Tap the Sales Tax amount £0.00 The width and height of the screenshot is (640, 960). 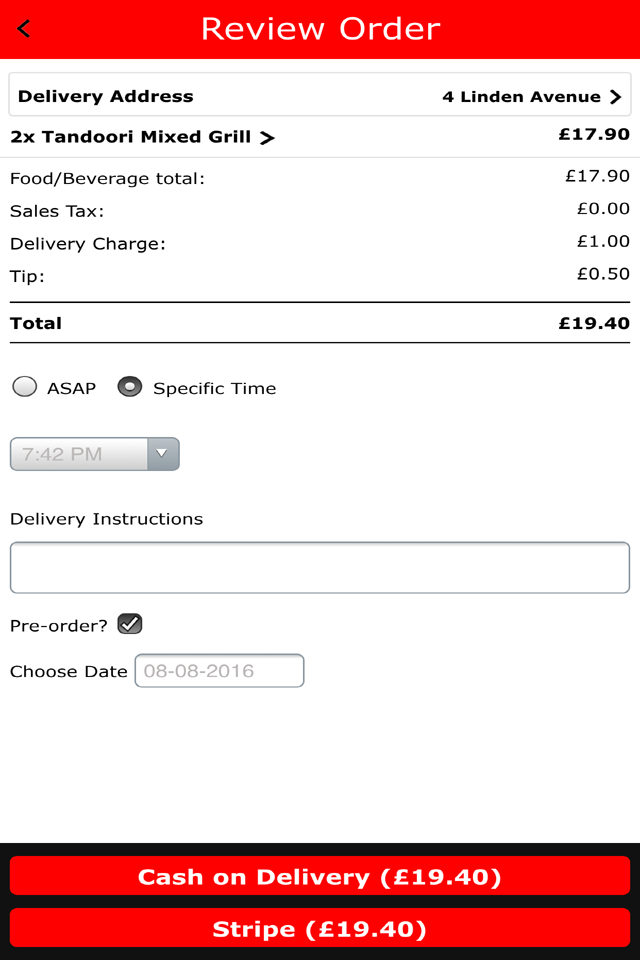[x=603, y=209]
